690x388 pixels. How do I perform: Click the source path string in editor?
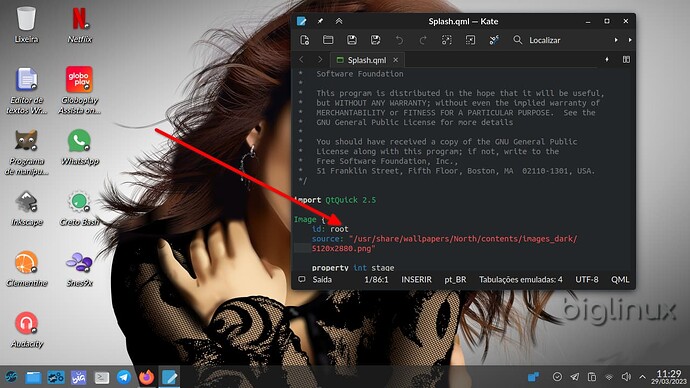[444, 243]
